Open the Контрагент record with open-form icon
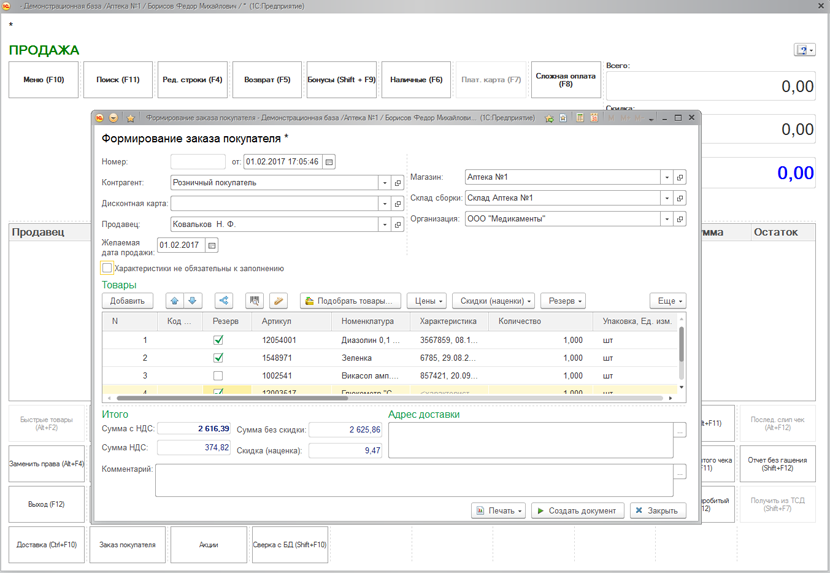Image resolution: width=830 pixels, height=573 pixels. point(398,183)
